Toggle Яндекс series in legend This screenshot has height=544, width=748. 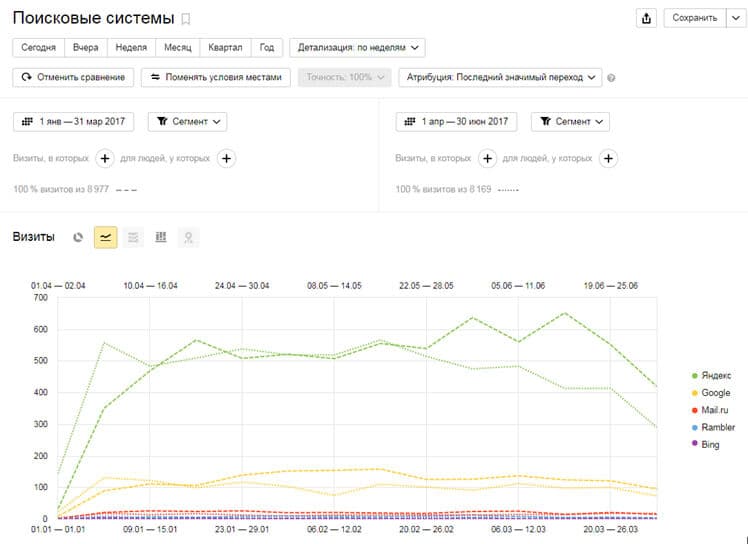pos(711,376)
